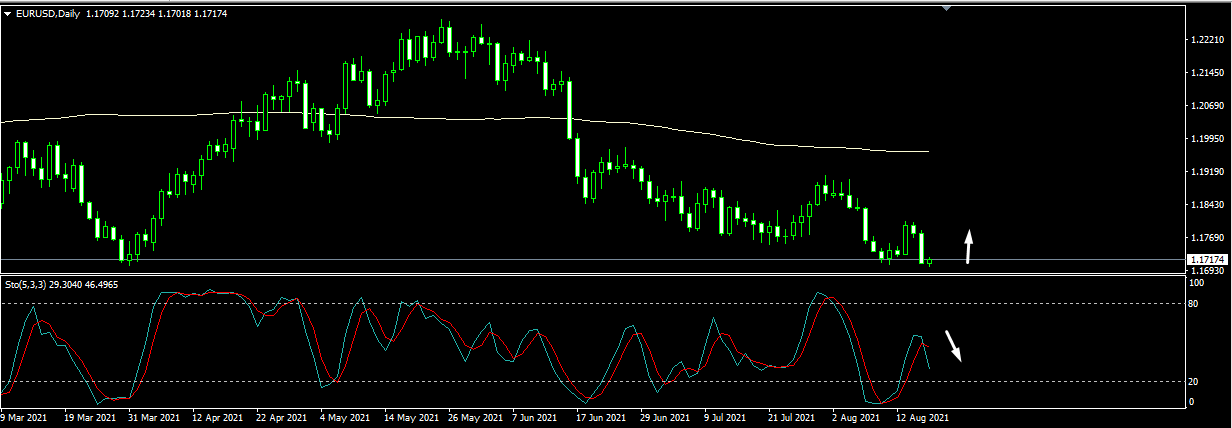Click the 1.19190 level on price axis
The width and height of the screenshot is (1232, 428).
coord(1206,172)
